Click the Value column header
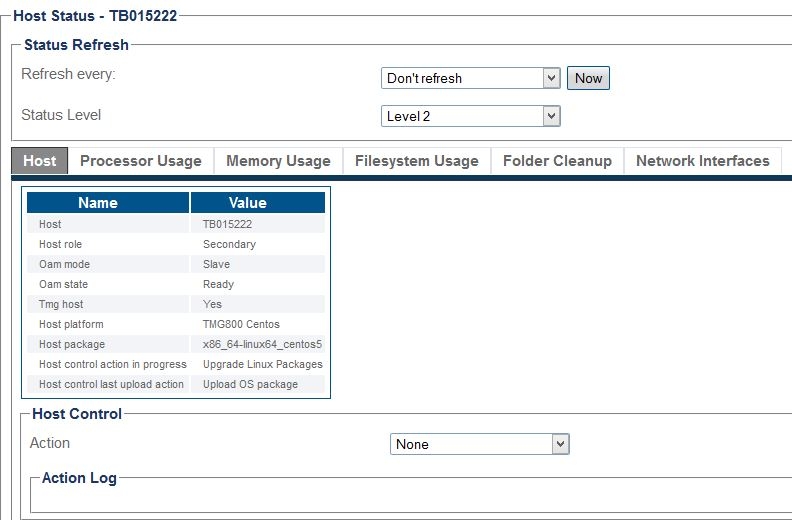792x520 pixels. click(x=247, y=203)
